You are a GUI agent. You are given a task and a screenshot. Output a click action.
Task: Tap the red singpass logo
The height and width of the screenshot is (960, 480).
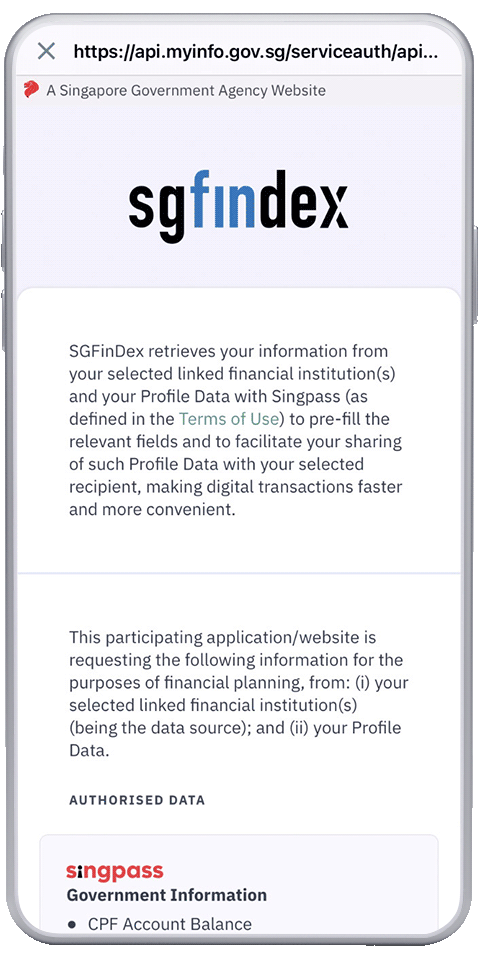coord(114,871)
